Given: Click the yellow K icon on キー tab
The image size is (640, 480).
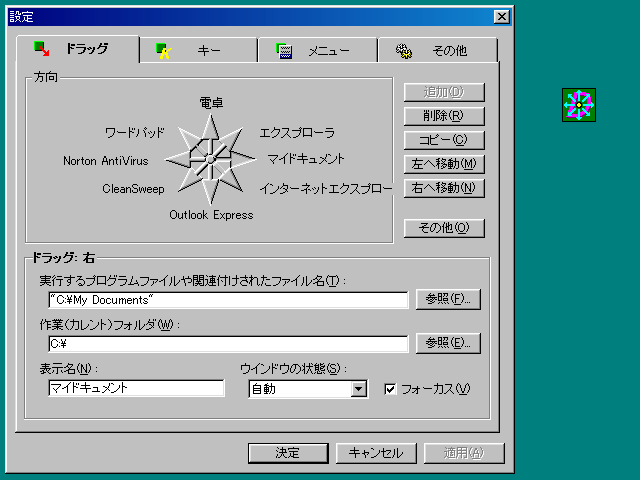Looking at the screenshot, I should [164, 51].
